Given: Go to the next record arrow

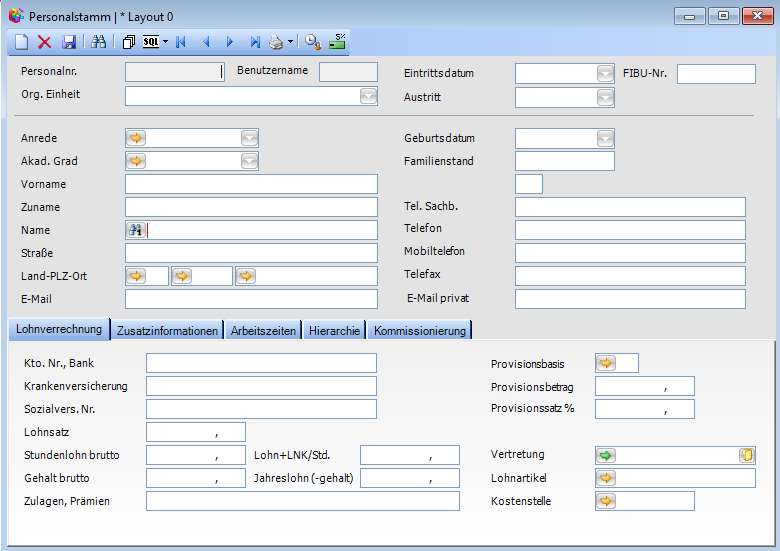Looking at the screenshot, I should [x=230, y=42].
